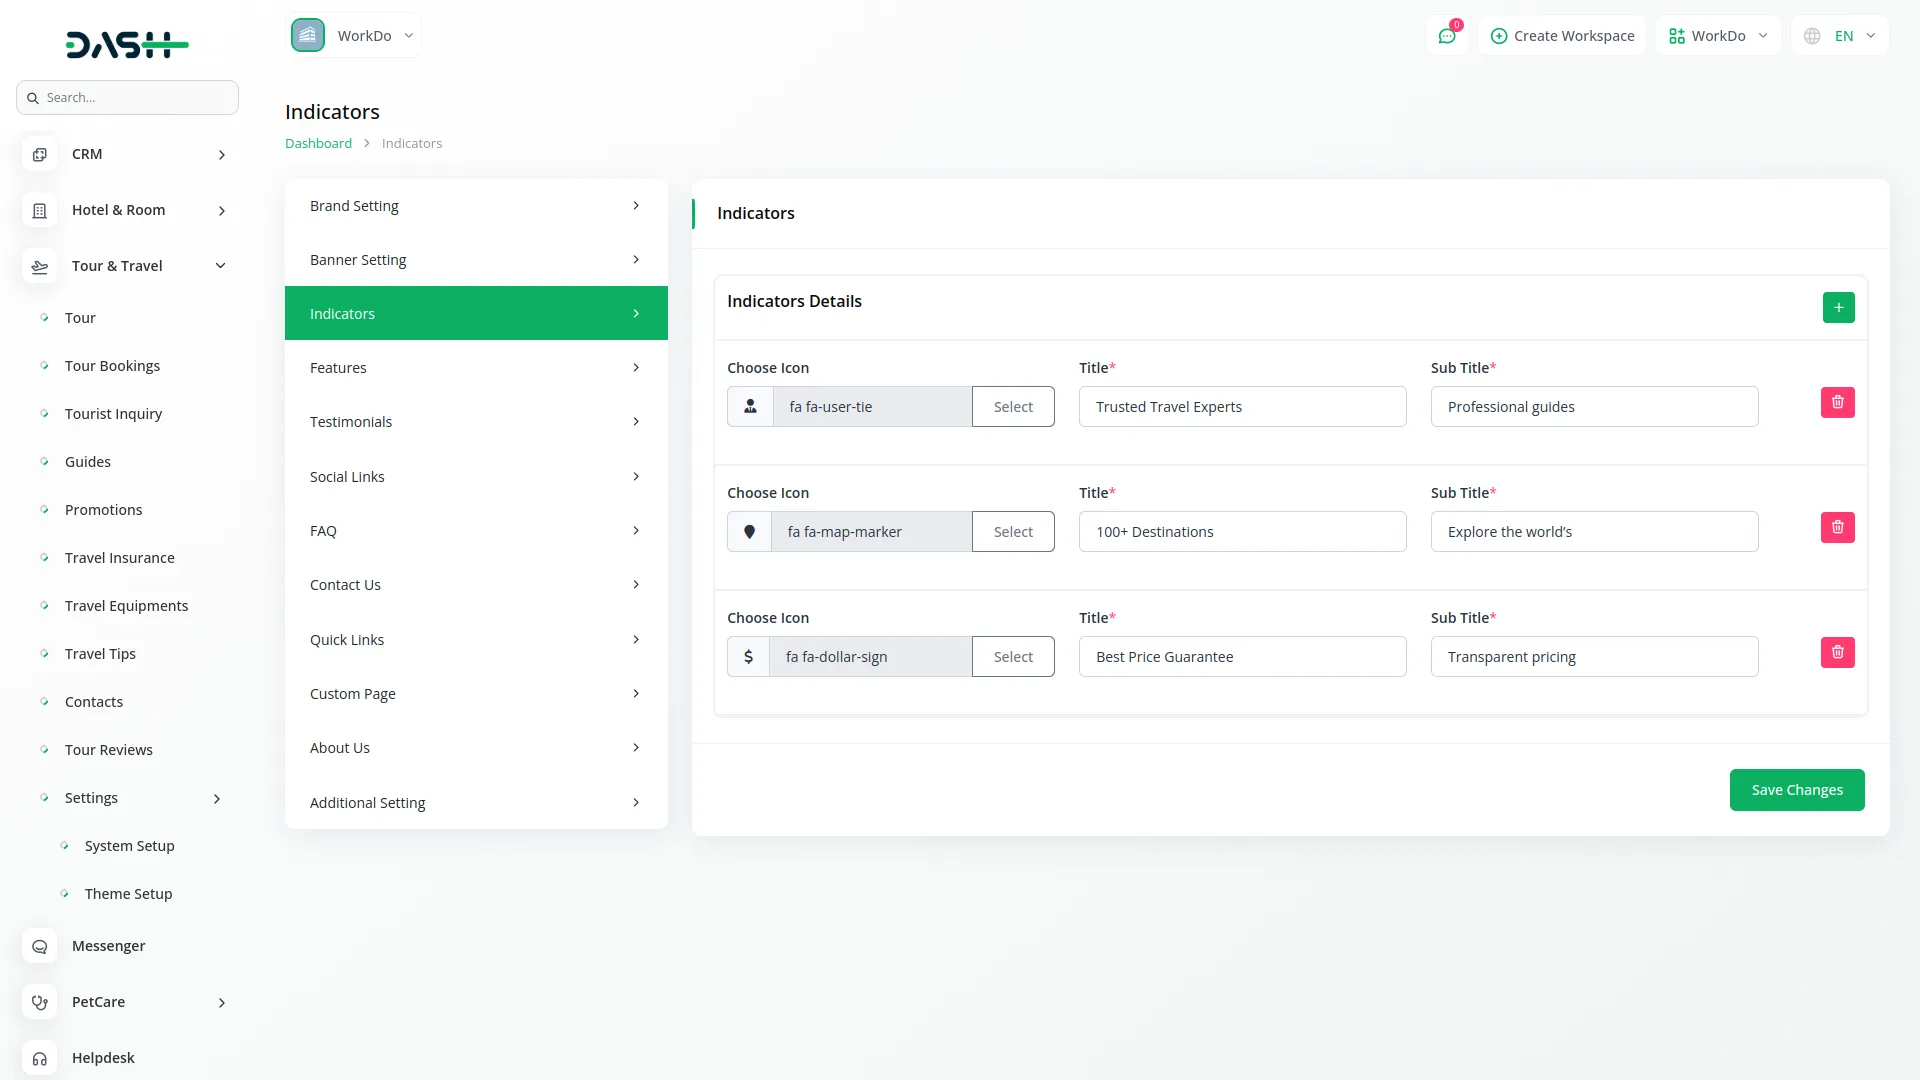The image size is (1920, 1080).
Task: Click the Messenger sidebar icon
Action: 40,946
